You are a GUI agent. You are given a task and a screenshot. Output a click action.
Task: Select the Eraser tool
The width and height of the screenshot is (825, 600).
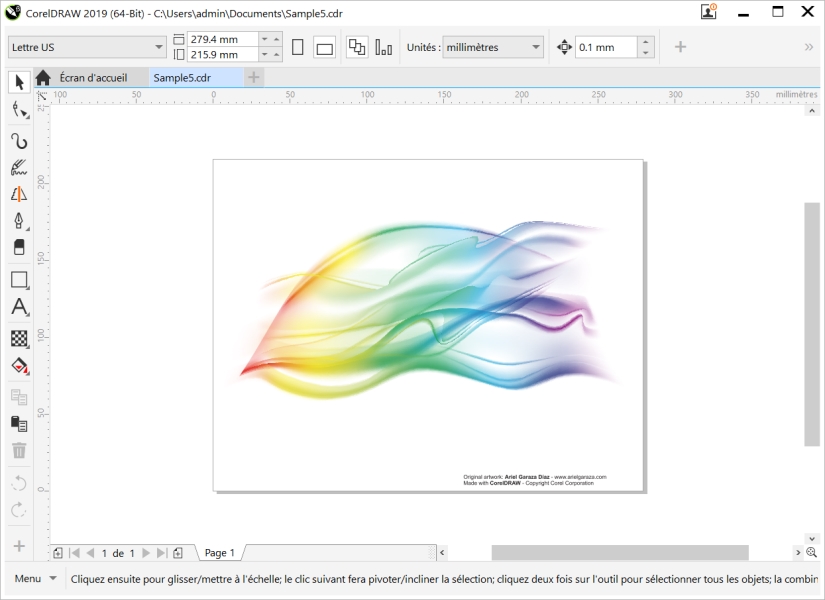pyautogui.click(x=18, y=247)
